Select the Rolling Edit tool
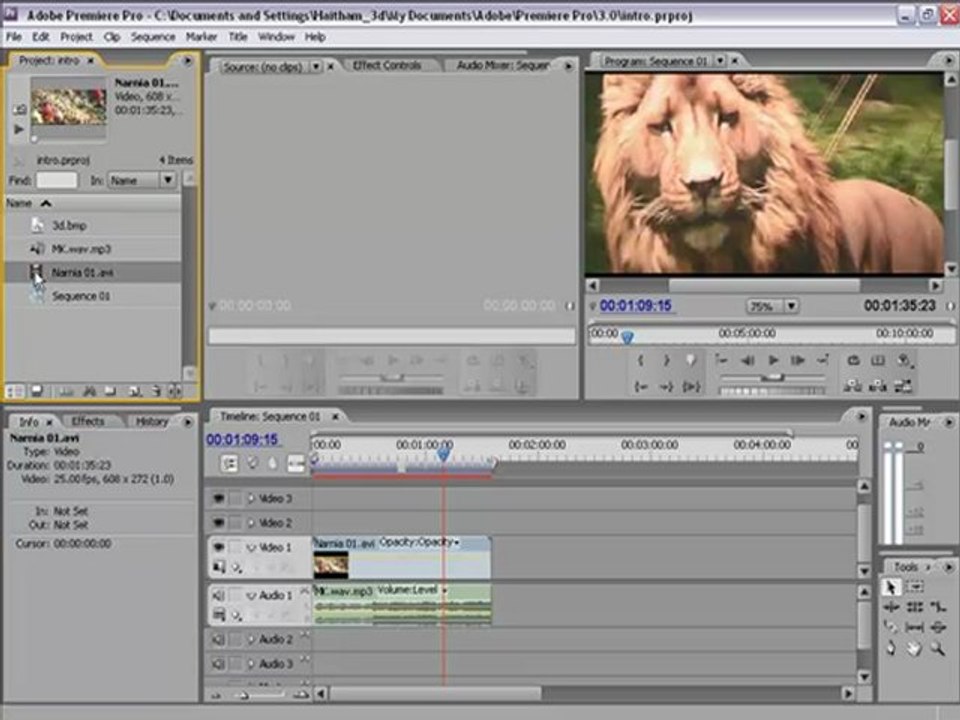This screenshot has height=720, width=960. [915, 607]
